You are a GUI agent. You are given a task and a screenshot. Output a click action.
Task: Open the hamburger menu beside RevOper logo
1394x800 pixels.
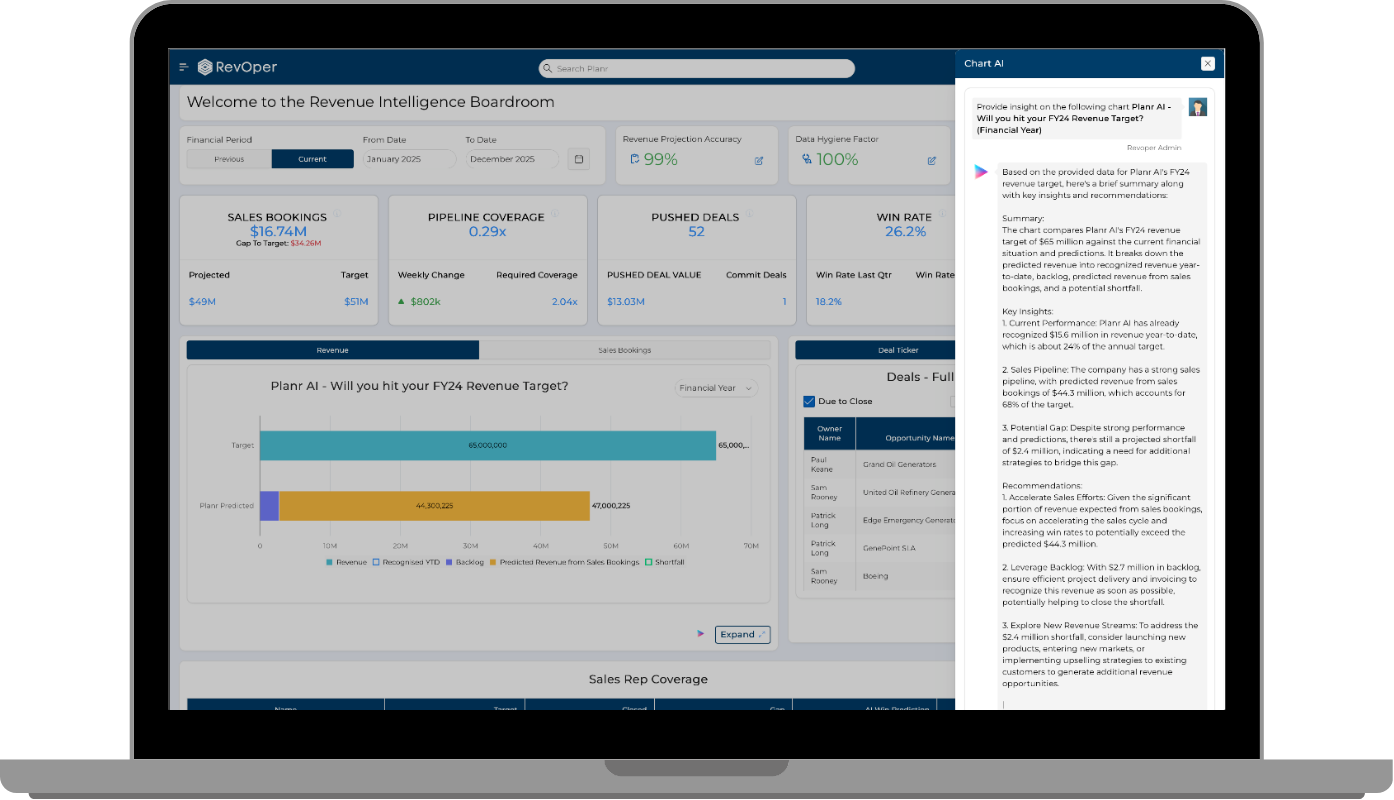183,67
